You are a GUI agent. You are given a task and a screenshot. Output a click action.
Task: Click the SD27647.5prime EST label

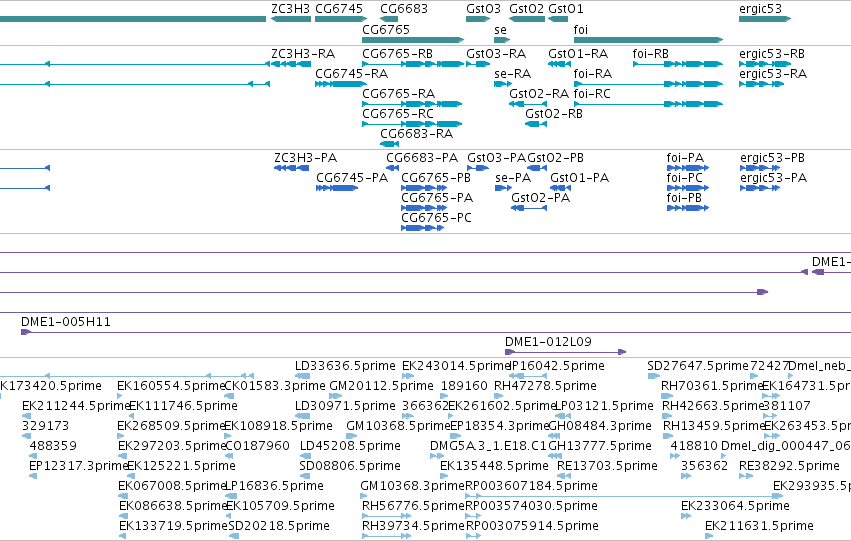[x=697, y=366]
